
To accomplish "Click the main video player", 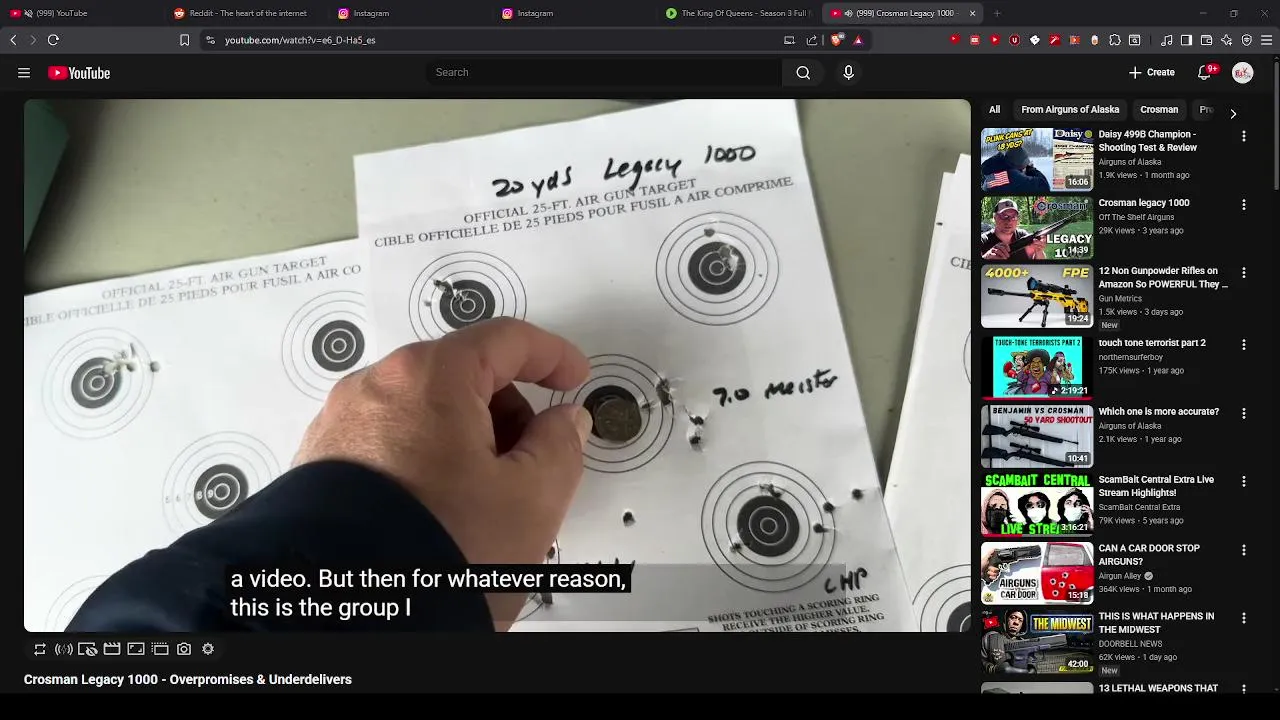I will 497,365.
